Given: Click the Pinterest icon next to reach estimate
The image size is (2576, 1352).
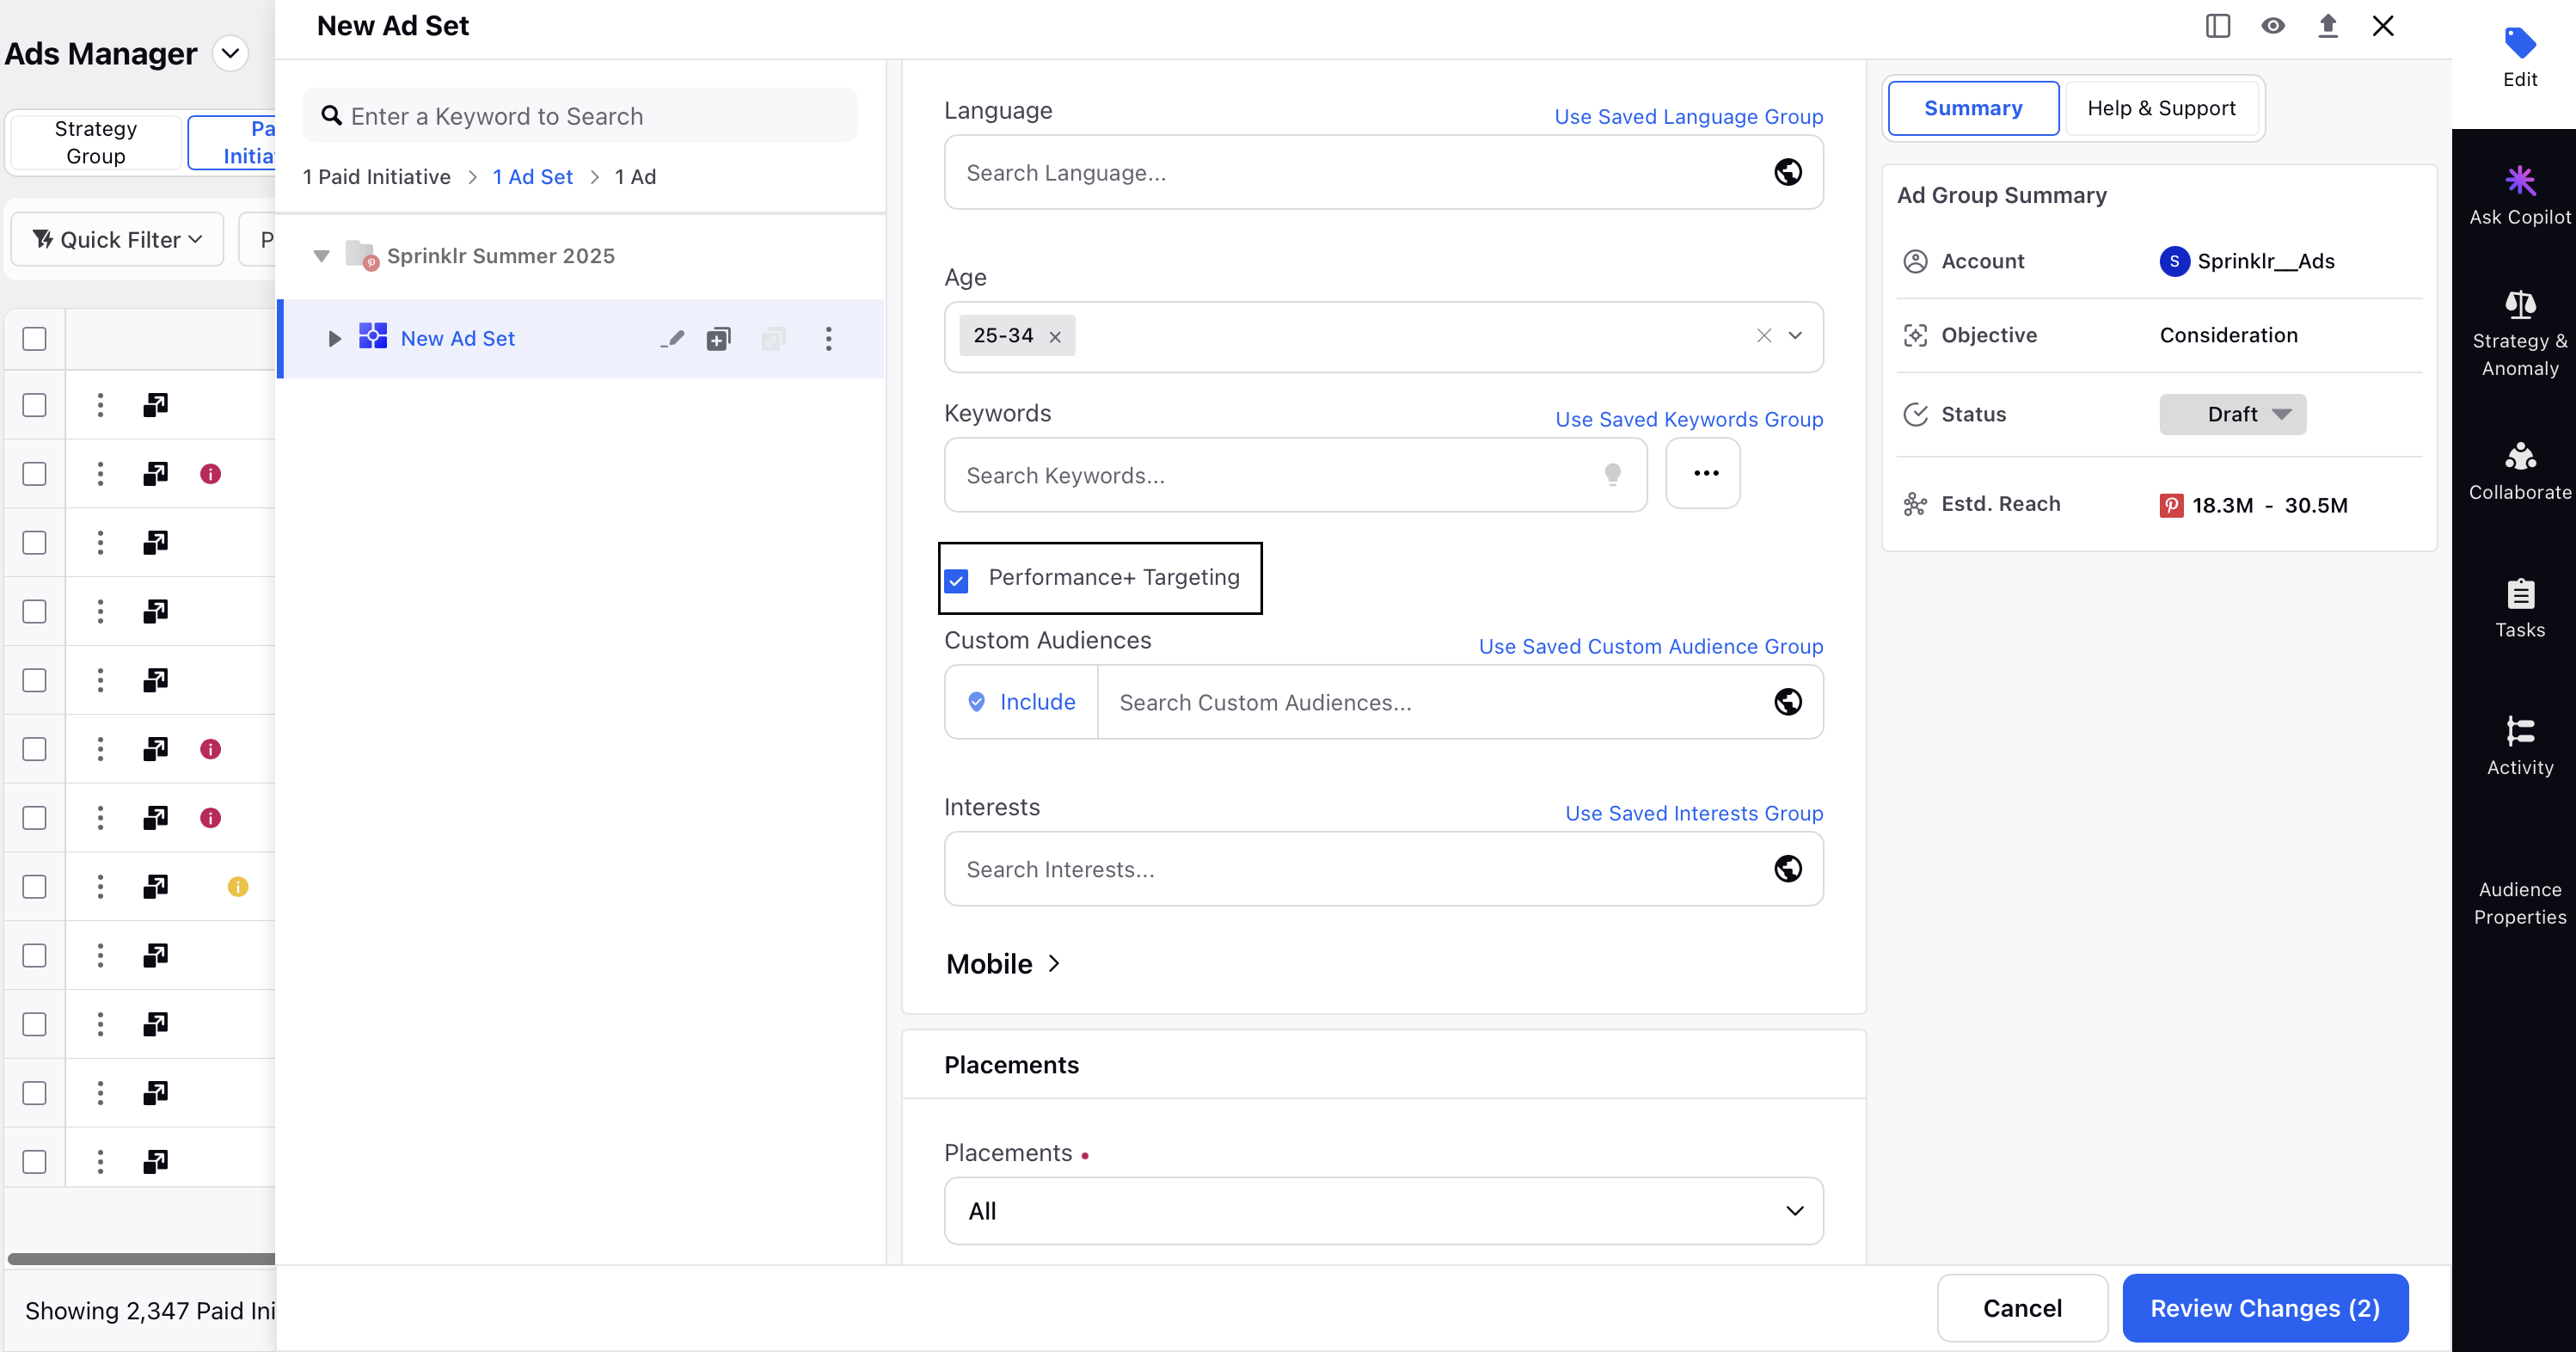Looking at the screenshot, I should point(2170,505).
